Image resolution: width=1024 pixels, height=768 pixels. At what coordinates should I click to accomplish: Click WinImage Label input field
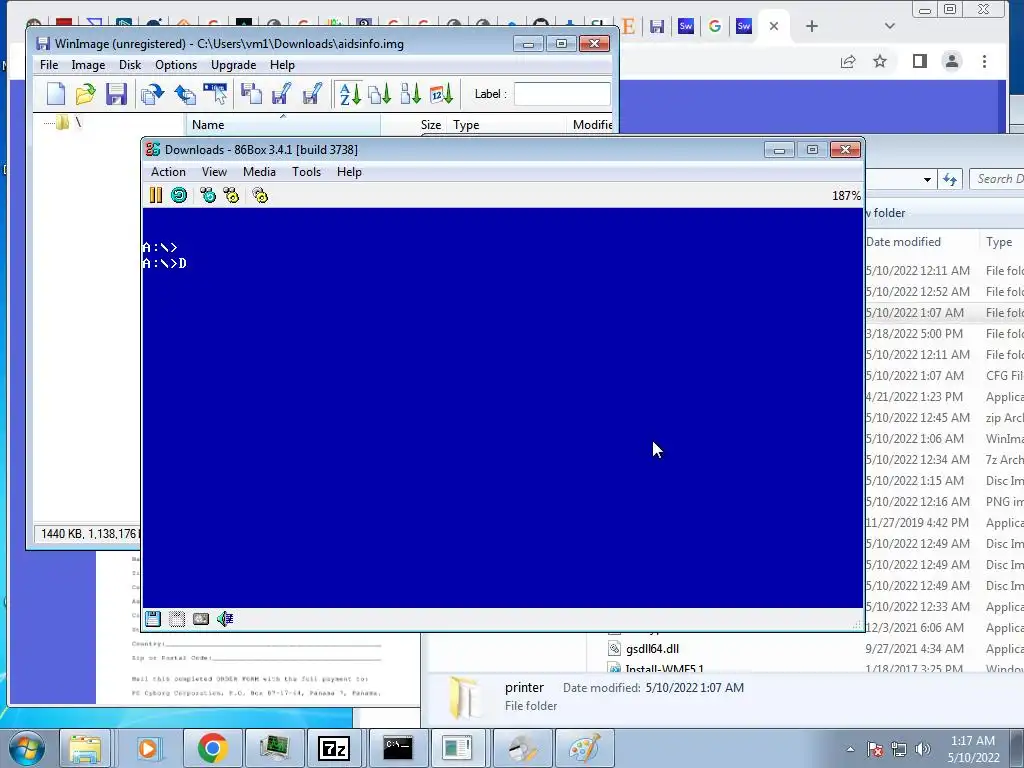pyautogui.click(x=562, y=94)
